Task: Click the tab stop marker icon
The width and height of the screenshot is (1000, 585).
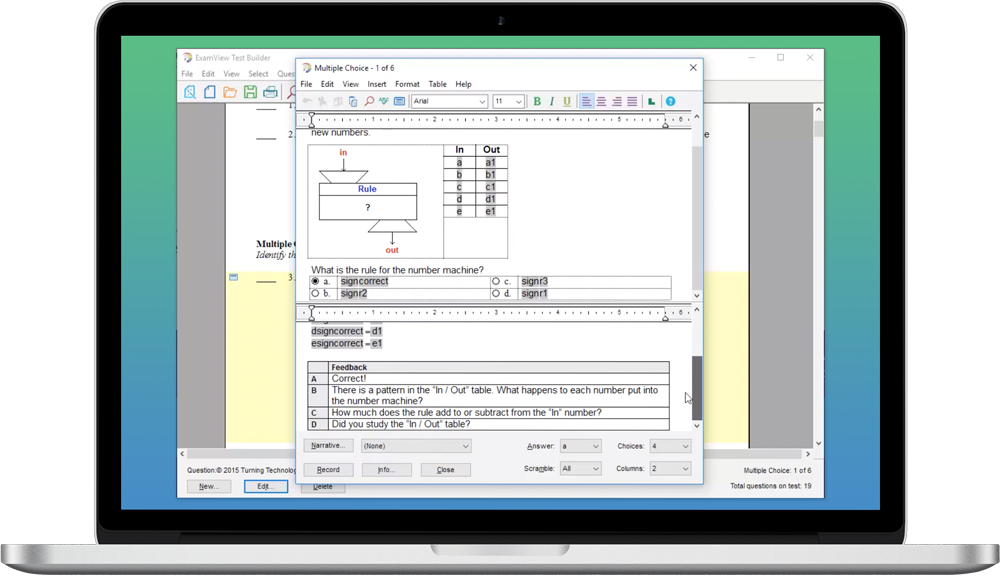Action: pyautogui.click(x=651, y=101)
